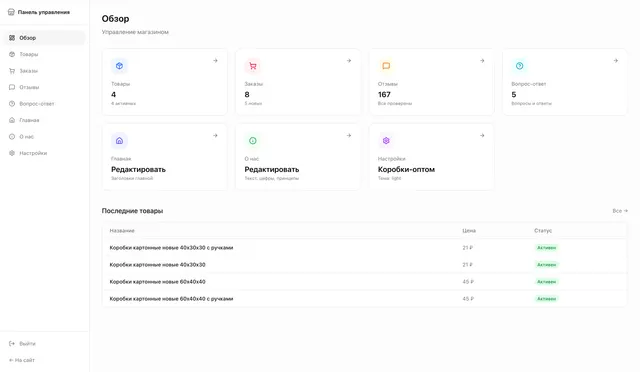
Task: Open Главная card via its arrow
Action: pos(215,135)
